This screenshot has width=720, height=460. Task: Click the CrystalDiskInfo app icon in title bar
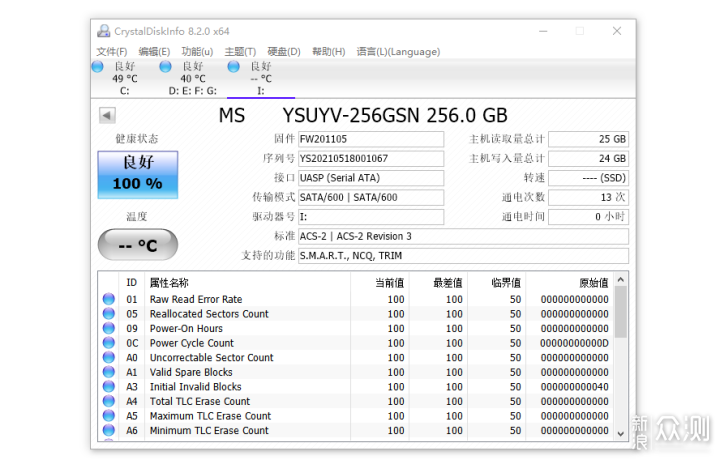(x=104, y=31)
